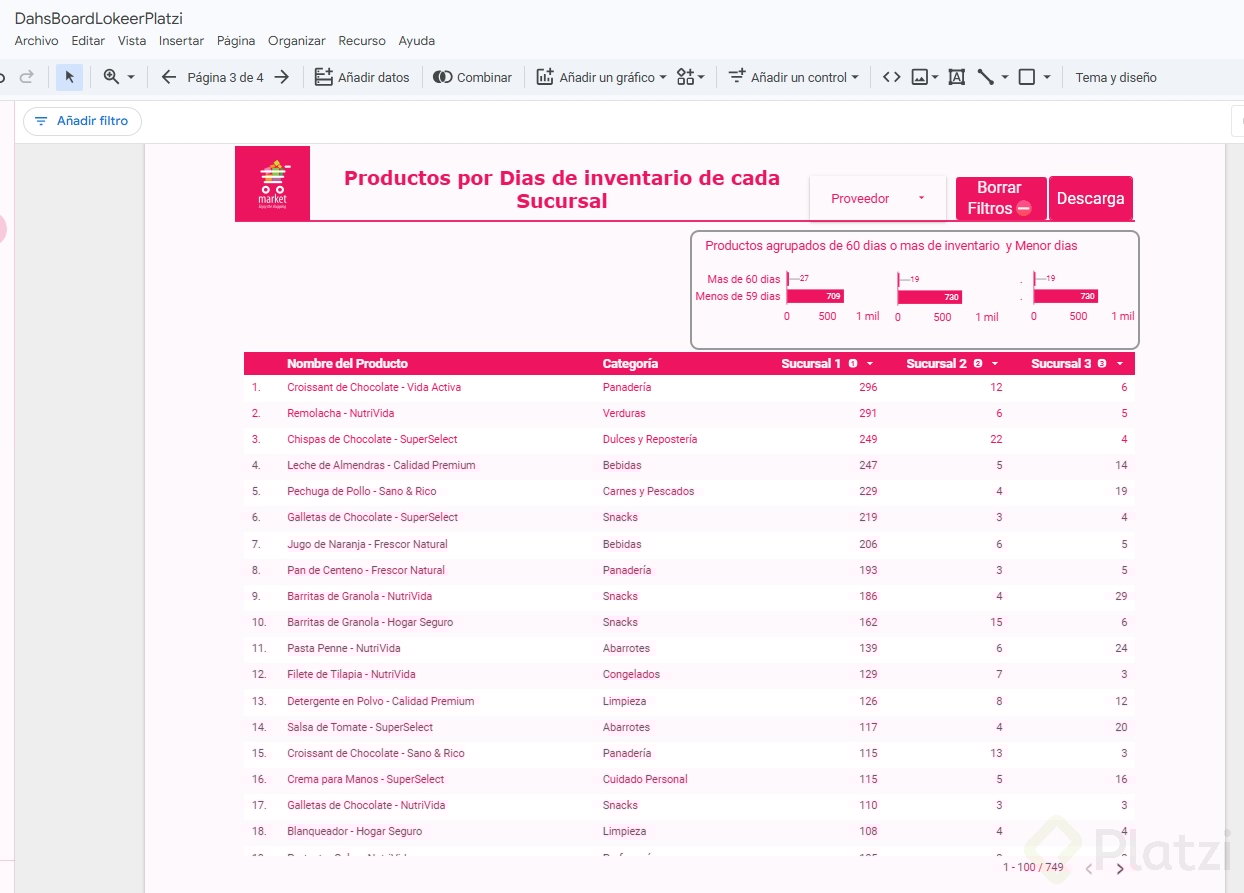Click the insert image icon

click(x=921, y=77)
